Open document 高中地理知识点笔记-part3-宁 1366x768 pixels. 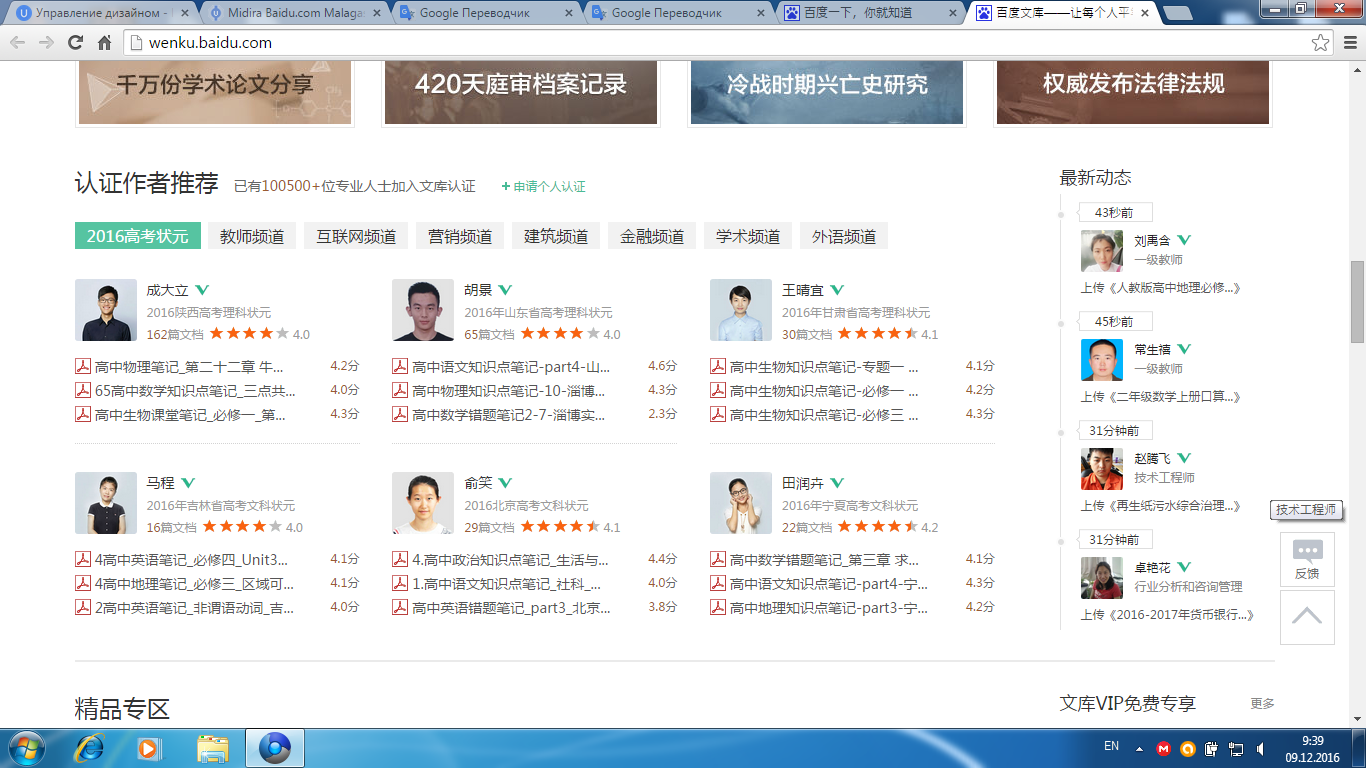[829, 608]
